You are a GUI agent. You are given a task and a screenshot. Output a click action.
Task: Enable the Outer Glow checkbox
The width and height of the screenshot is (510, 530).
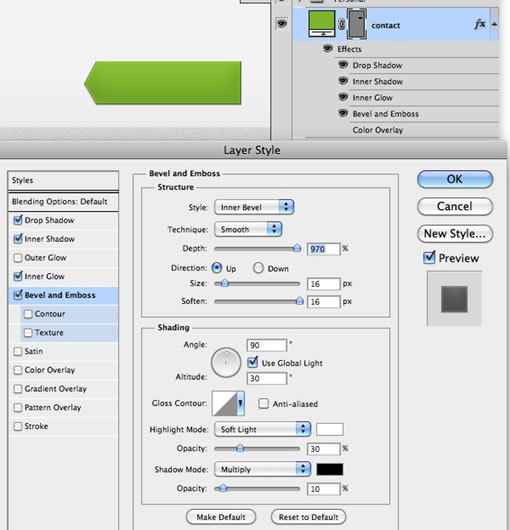pos(18,258)
